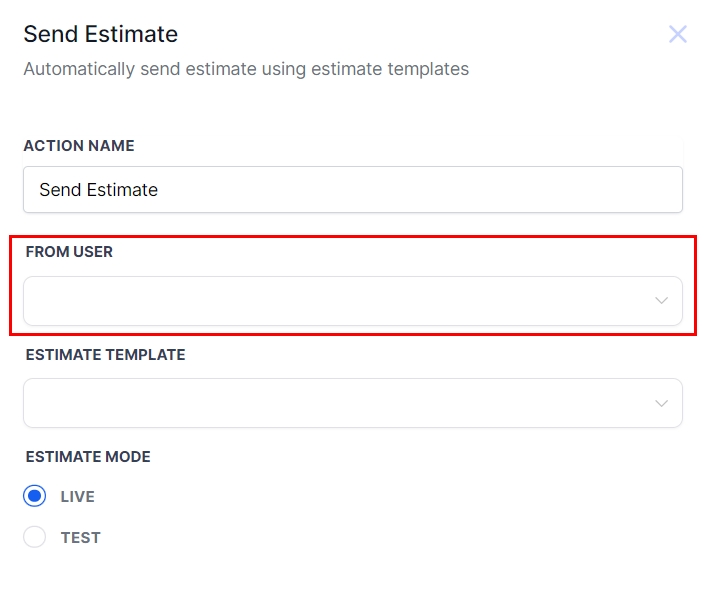Click the ESTIMATE TEMPLATE field label
The image size is (713, 606).
click(105, 354)
